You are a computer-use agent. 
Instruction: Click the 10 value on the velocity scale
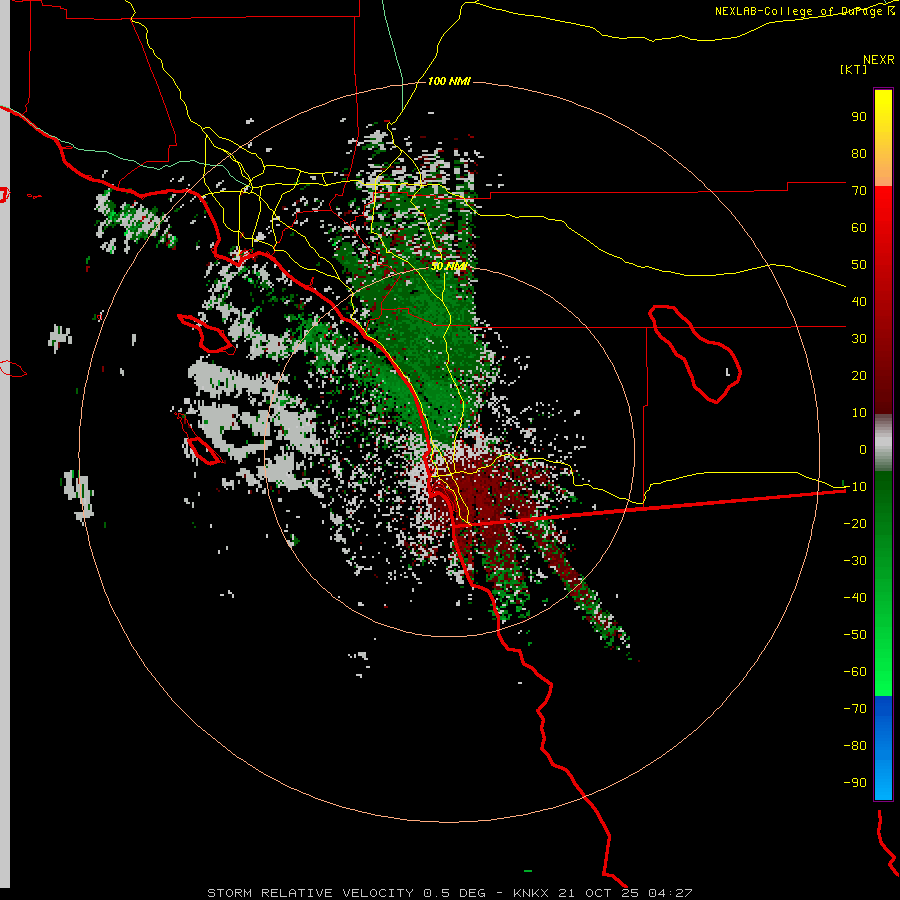859,413
